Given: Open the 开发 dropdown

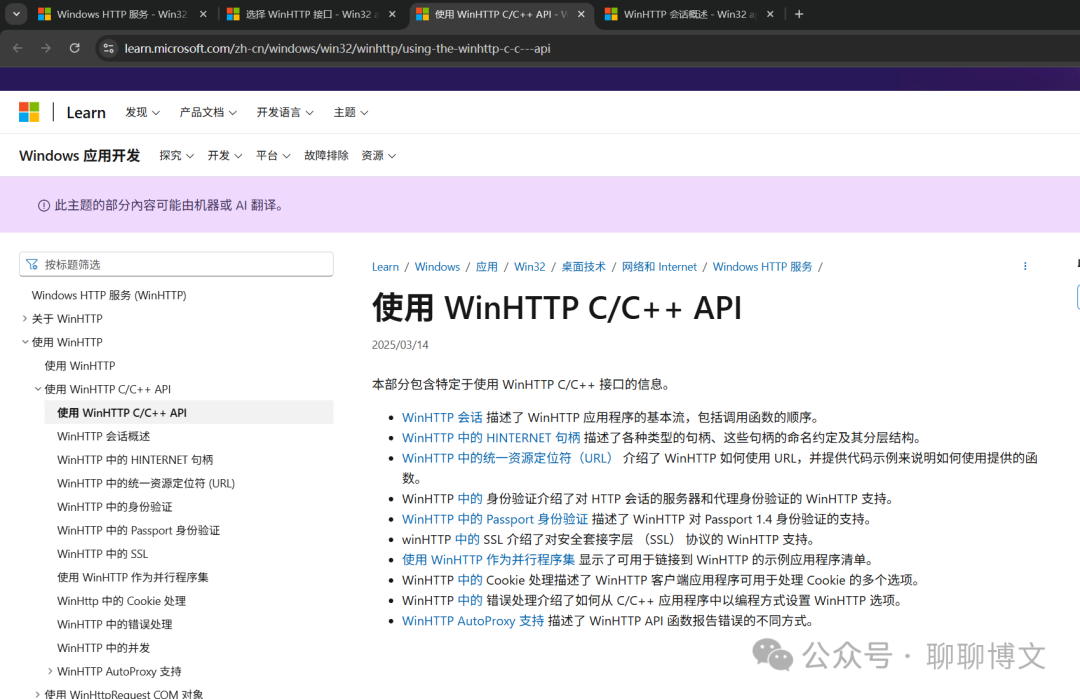Looking at the screenshot, I should [x=225, y=156].
